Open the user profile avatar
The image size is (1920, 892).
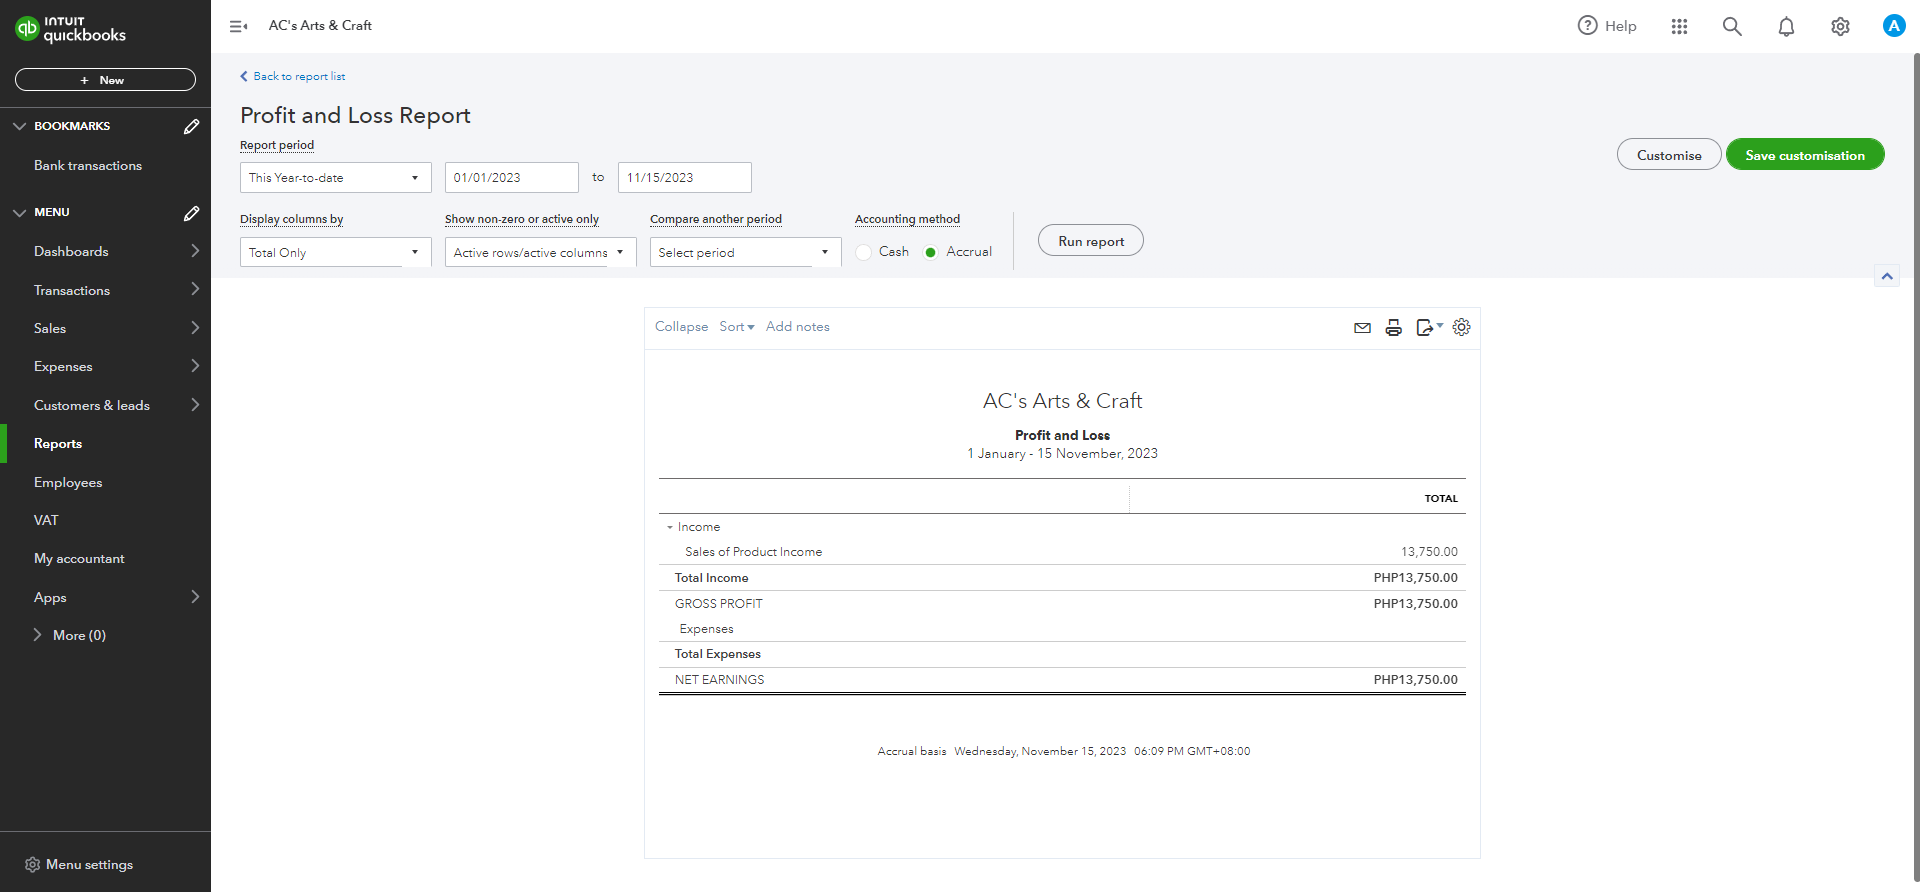point(1894,26)
